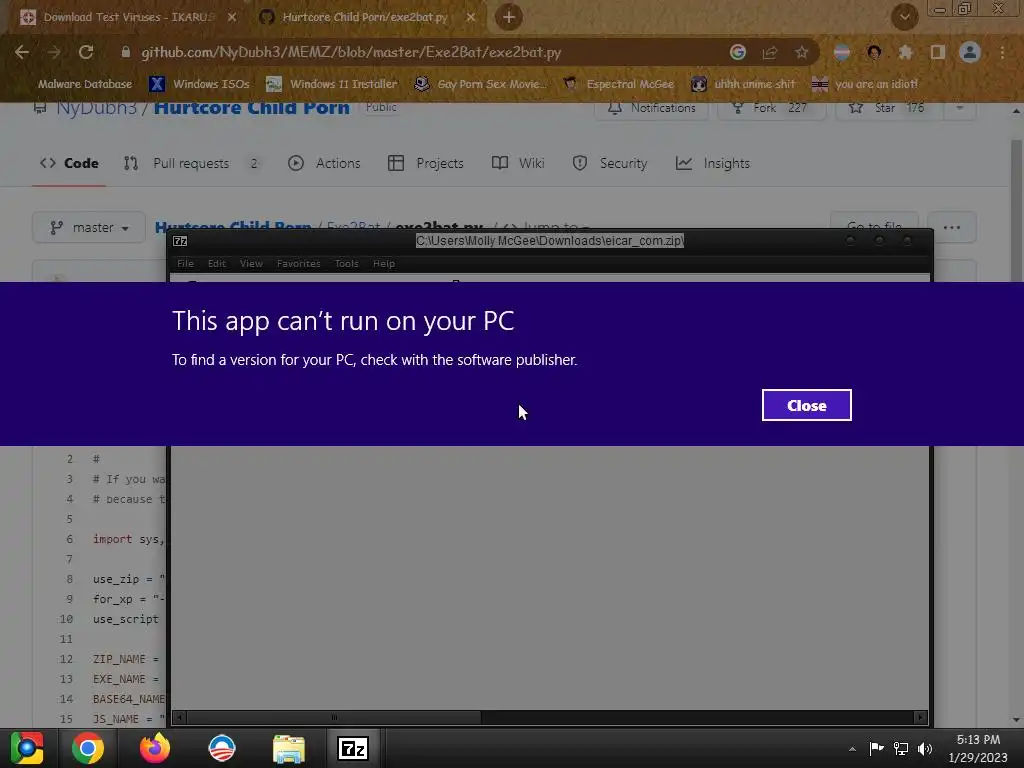Open the Chrome profile icon
Image resolution: width=1024 pixels, height=768 pixels.
970,52
